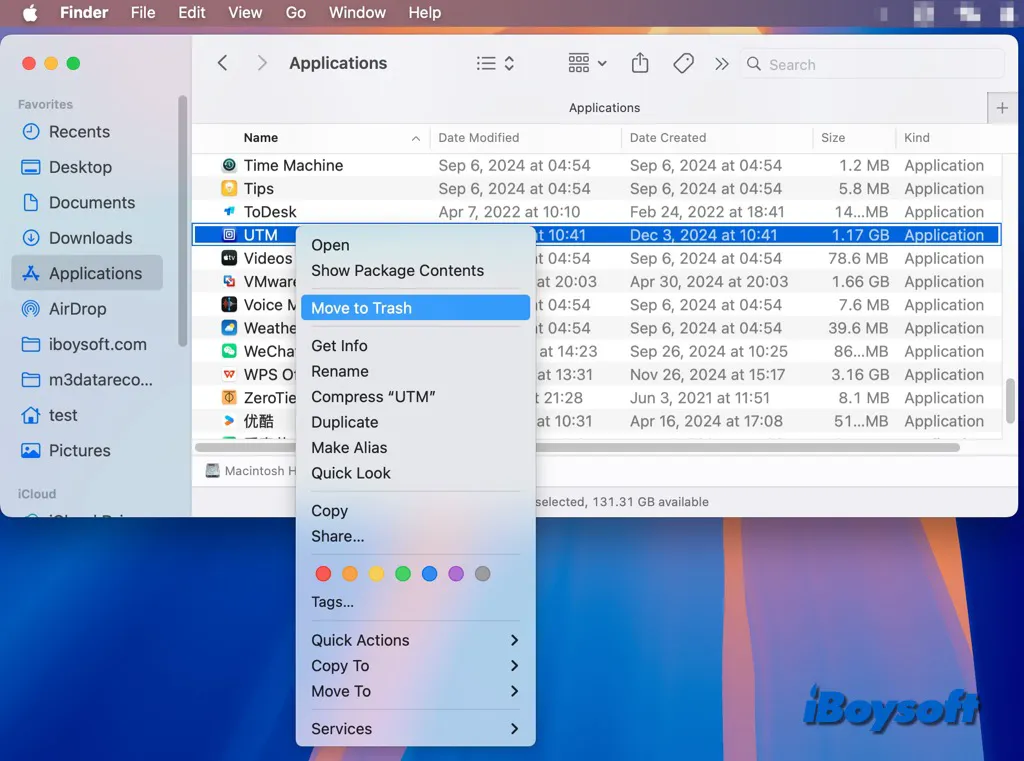The height and width of the screenshot is (761, 1024).
Task: Choose Tags… in context menu
Action: coord(415,602)
